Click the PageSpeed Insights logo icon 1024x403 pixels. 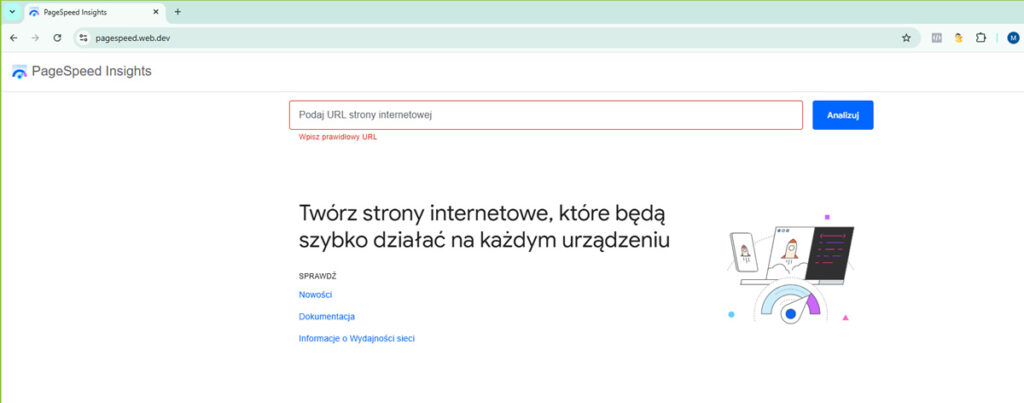click(20, 72)
